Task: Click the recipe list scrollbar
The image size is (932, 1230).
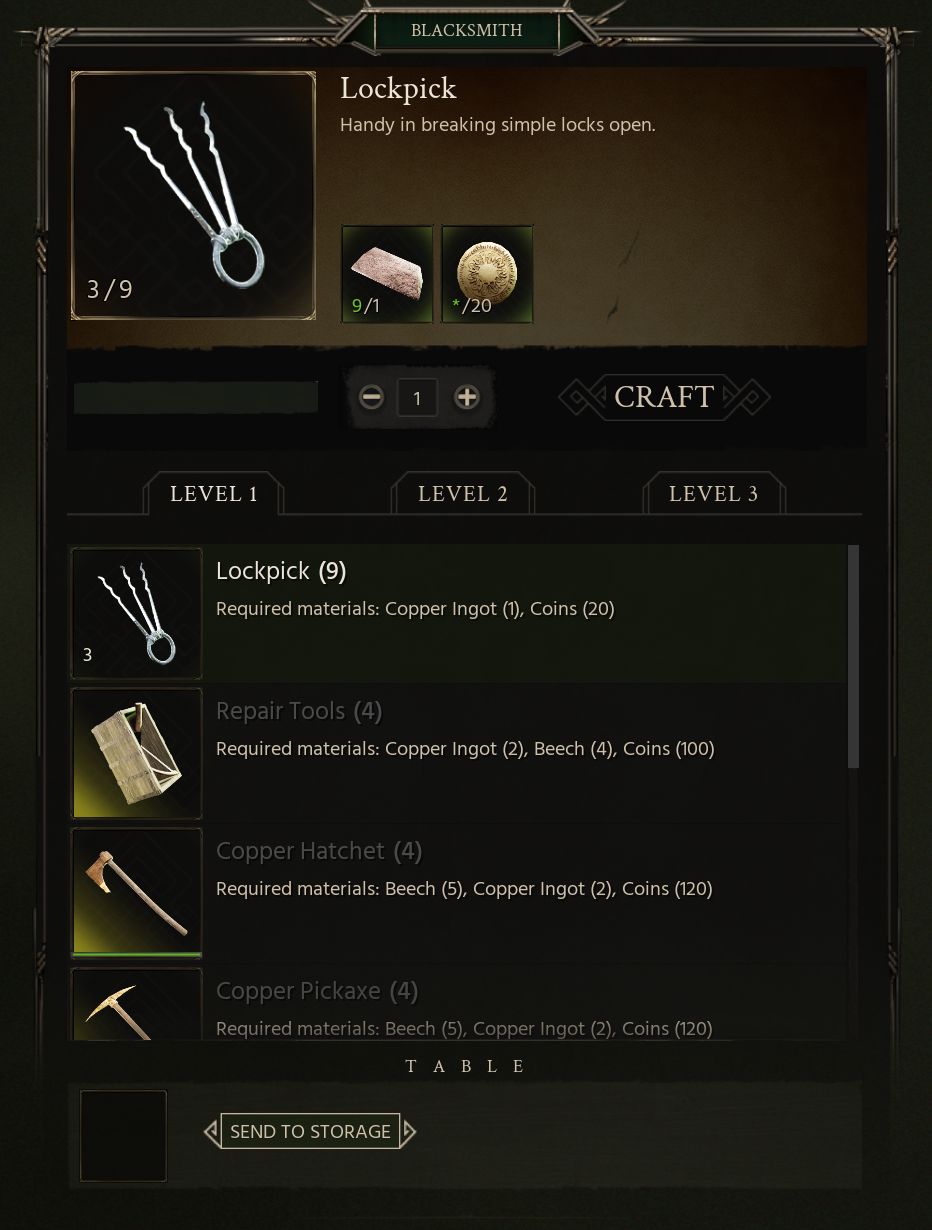Action: 853,656
